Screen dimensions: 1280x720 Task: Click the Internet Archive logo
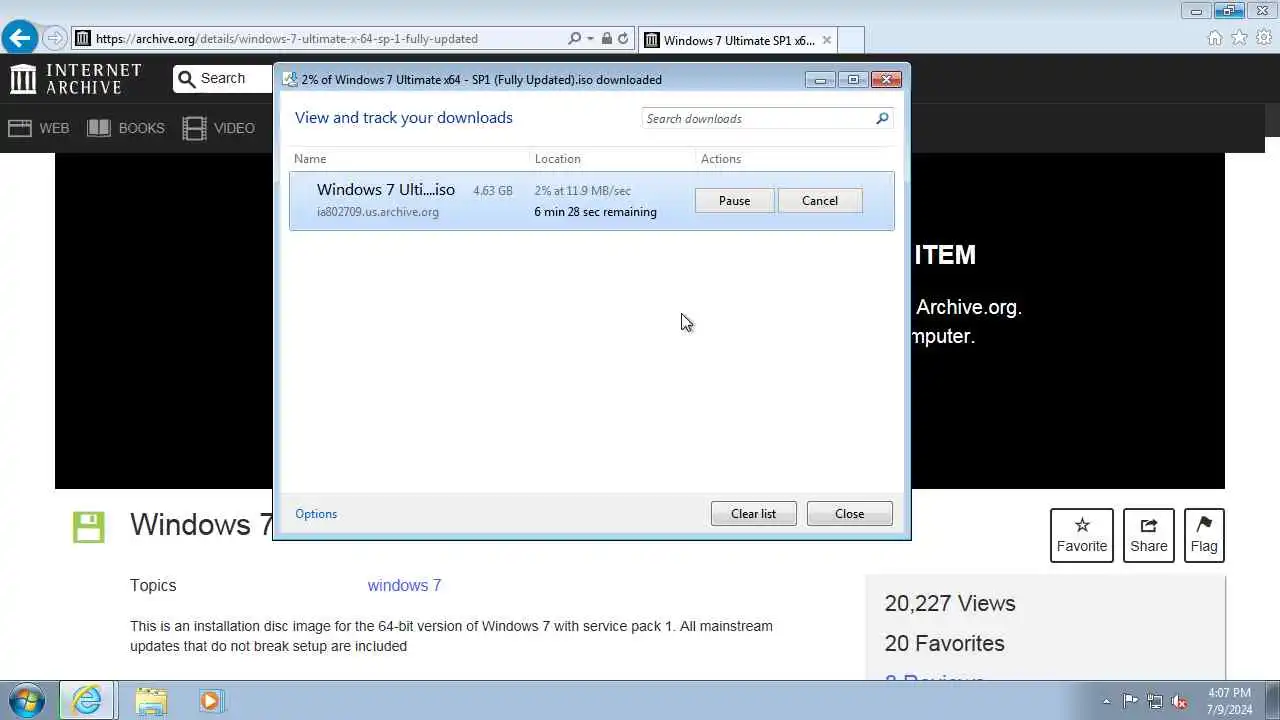[76, 79]
